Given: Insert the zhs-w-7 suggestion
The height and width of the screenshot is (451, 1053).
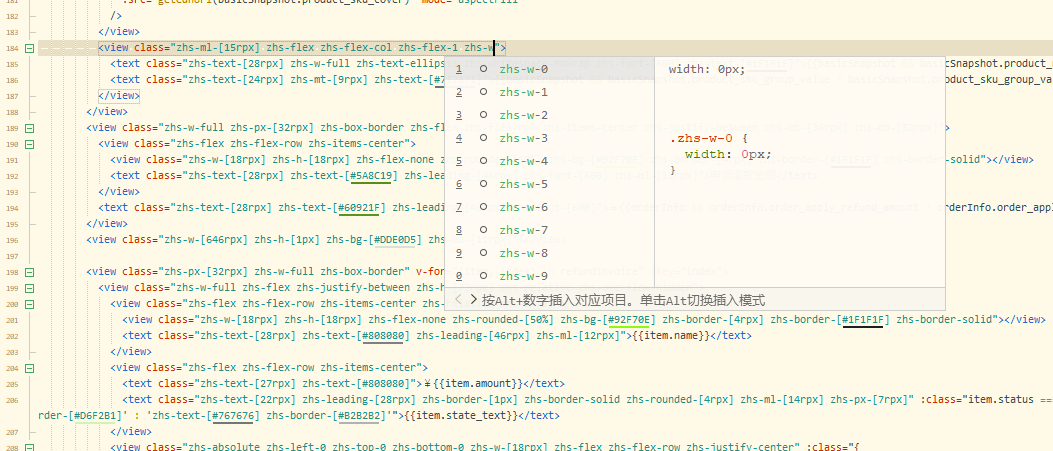Looking at the screenshot, I should [523, 230].
